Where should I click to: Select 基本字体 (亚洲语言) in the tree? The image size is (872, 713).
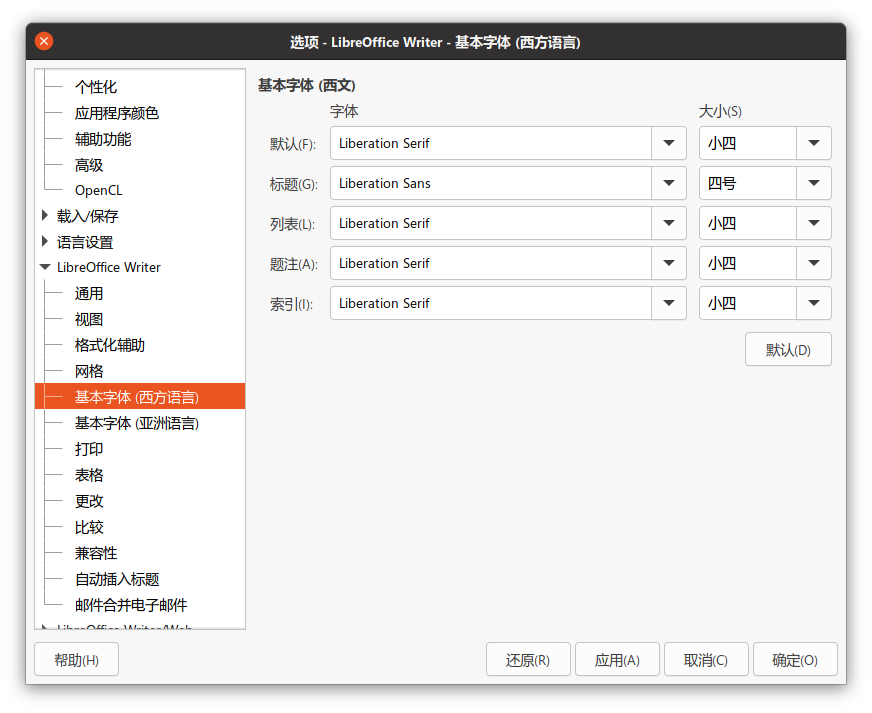click(137, 423)
